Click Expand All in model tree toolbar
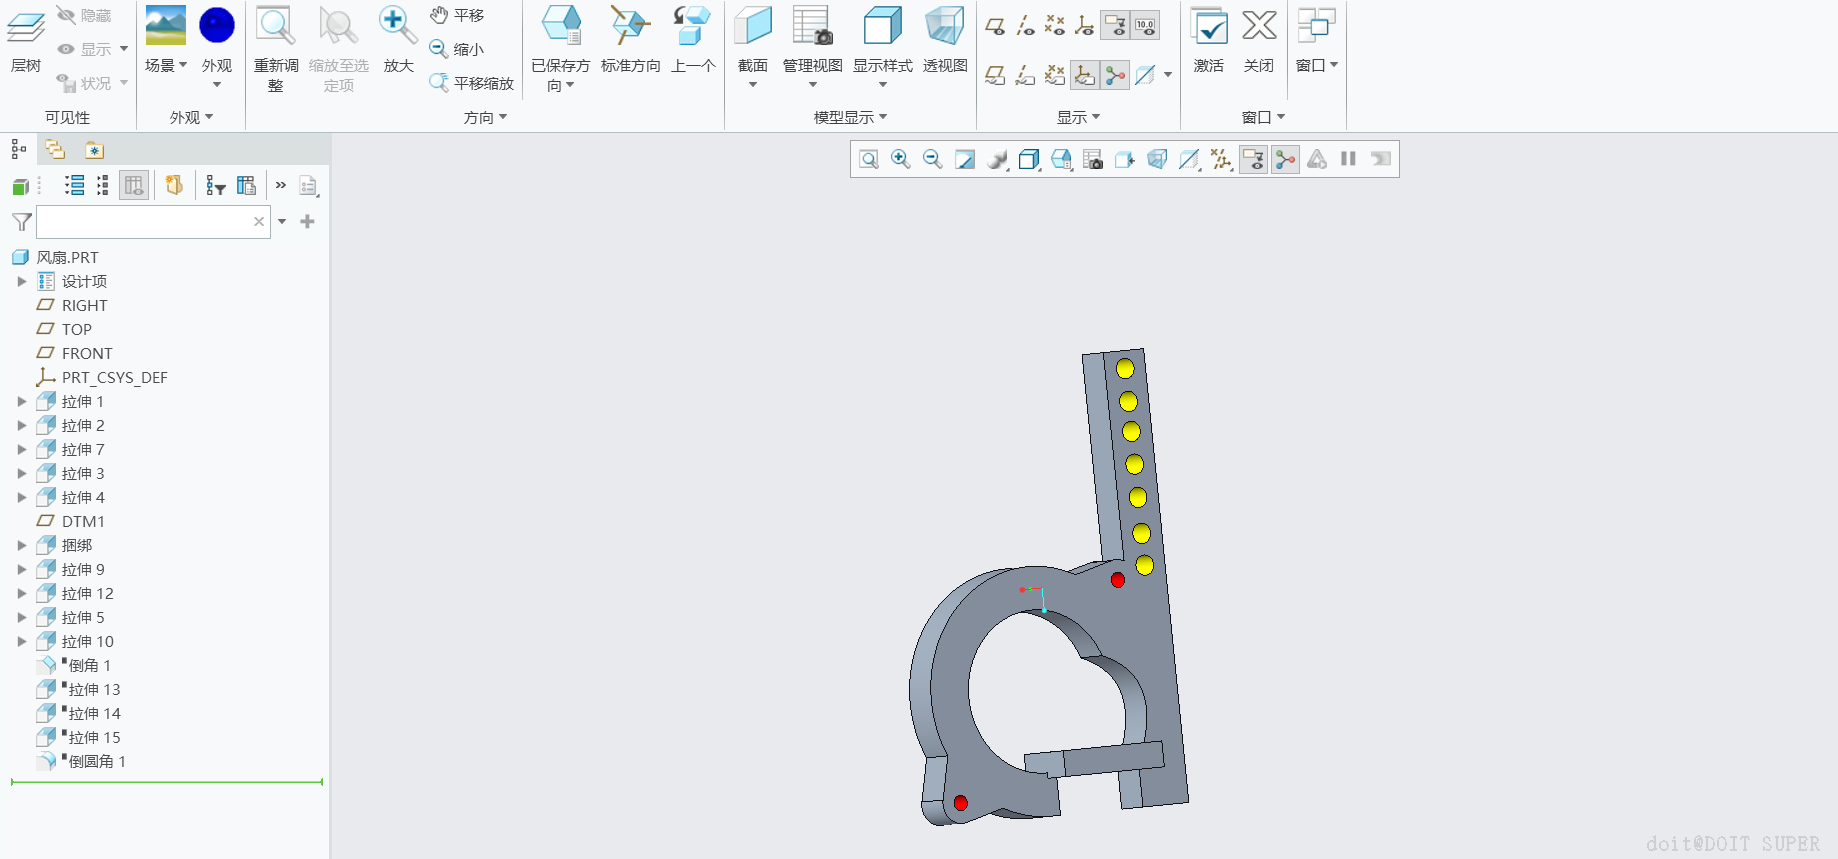Image resolution: width=1838 pixels, height=859 pixels. pyautogui.click(x=74, y=185)
